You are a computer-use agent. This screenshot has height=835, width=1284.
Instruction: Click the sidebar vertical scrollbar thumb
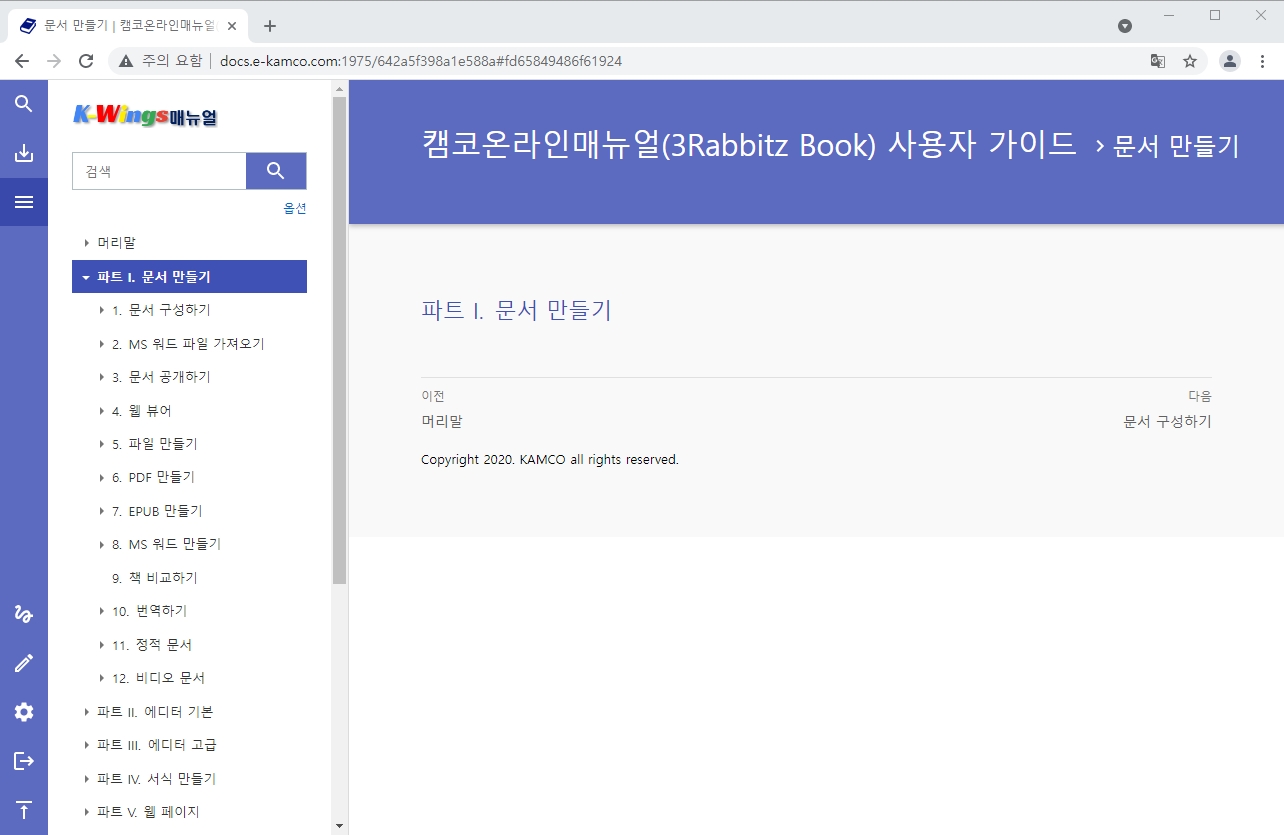click(x=340, y=340)
